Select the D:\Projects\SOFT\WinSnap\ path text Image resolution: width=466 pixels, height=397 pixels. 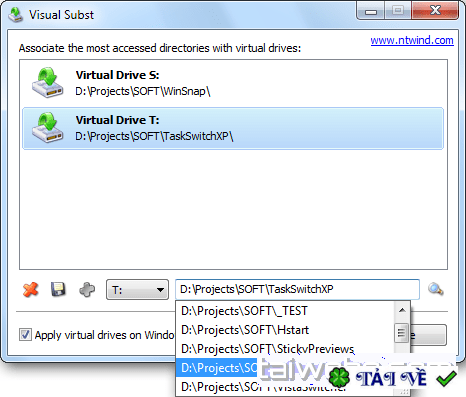click(x=143, y=91)
